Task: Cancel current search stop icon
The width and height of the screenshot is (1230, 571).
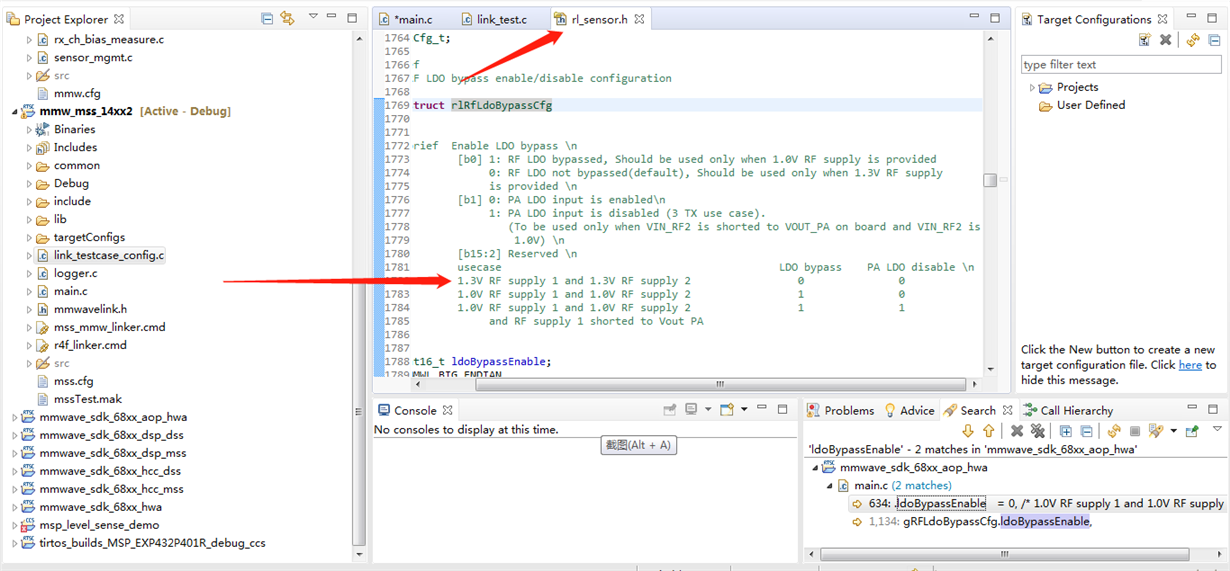Action: pos(1135,431)
